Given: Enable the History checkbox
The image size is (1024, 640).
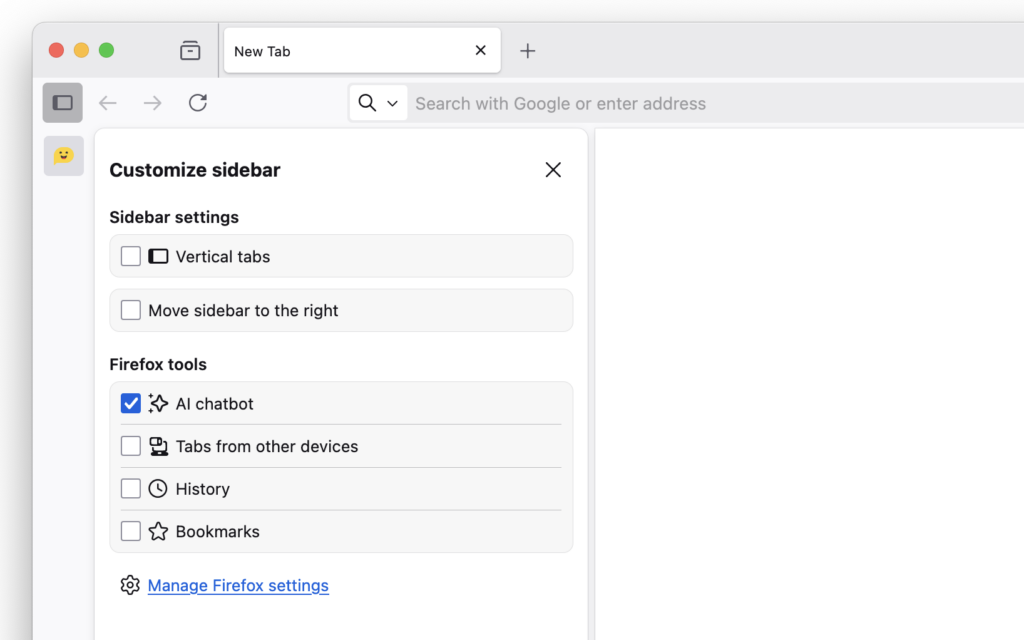Looking at the screenshot, I should [130, 488].
